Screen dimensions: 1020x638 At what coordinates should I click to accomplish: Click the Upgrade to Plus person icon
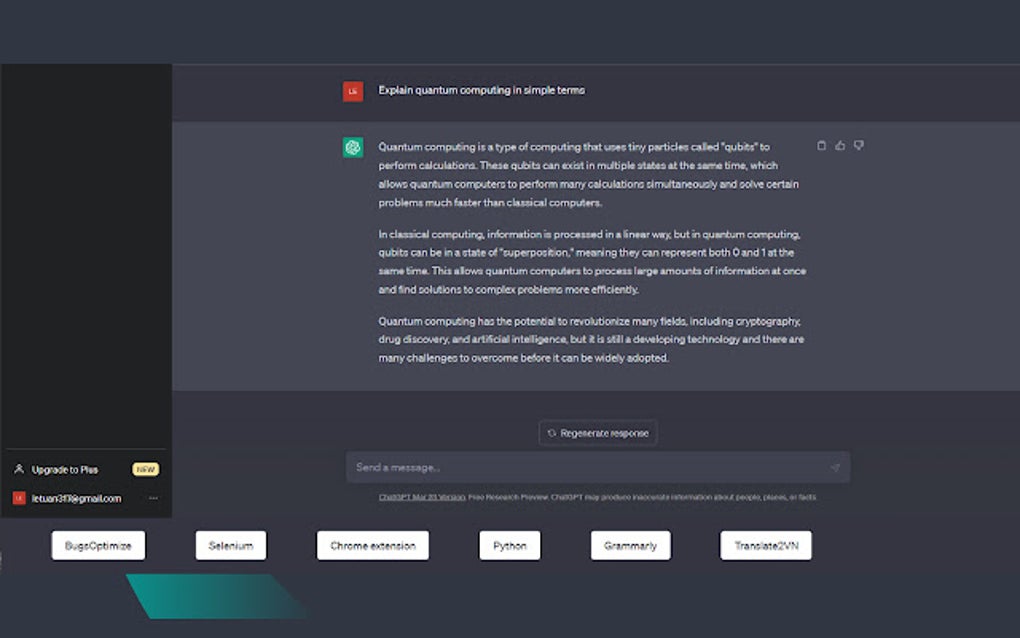(x=19, y=469)
